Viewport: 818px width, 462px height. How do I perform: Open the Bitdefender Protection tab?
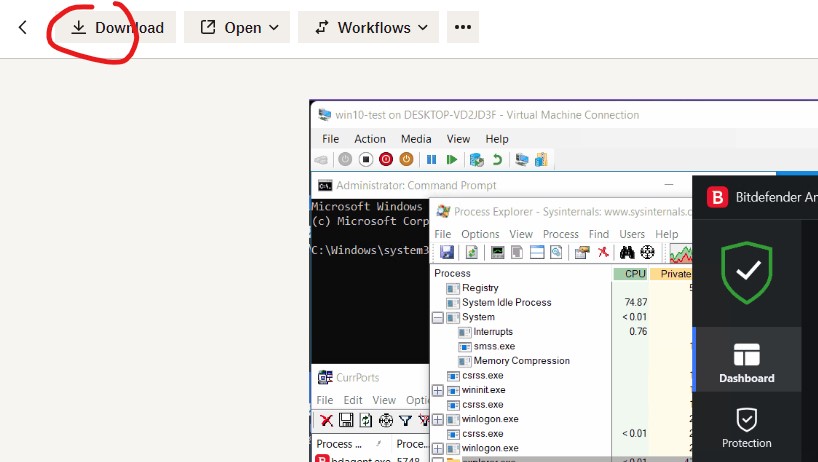747,429
